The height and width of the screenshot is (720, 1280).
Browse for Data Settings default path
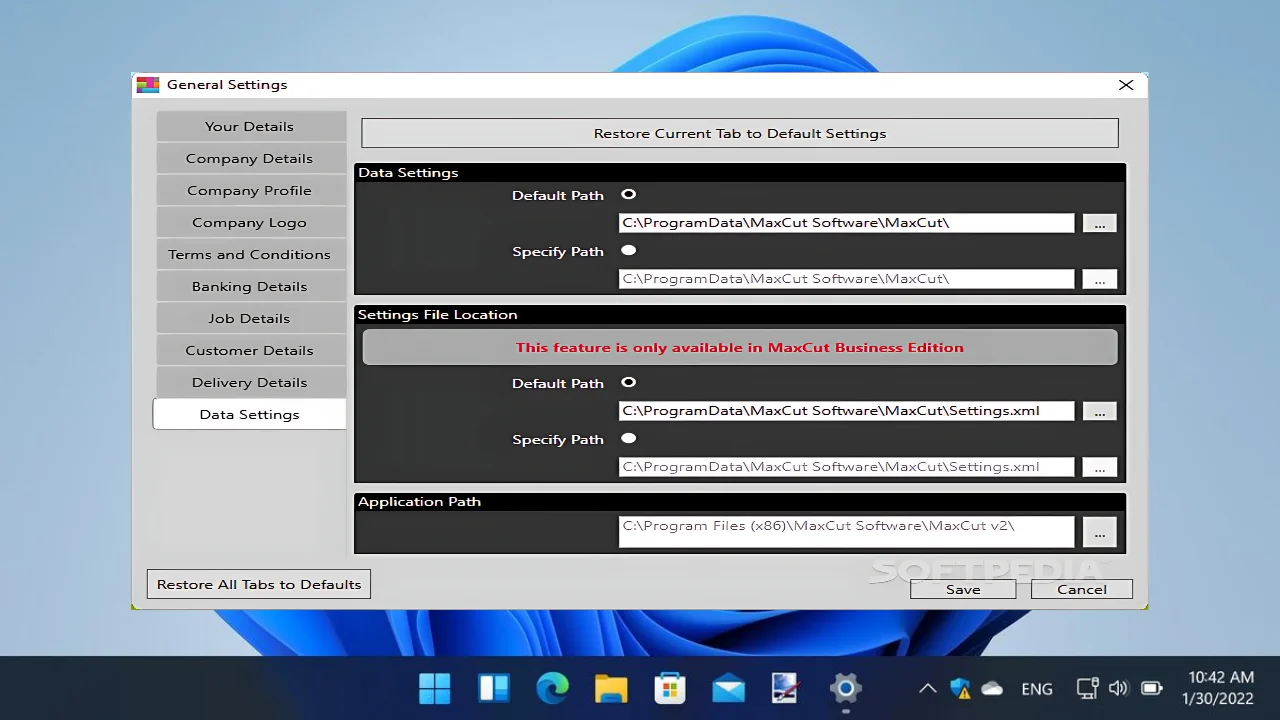coord(1099,223)
